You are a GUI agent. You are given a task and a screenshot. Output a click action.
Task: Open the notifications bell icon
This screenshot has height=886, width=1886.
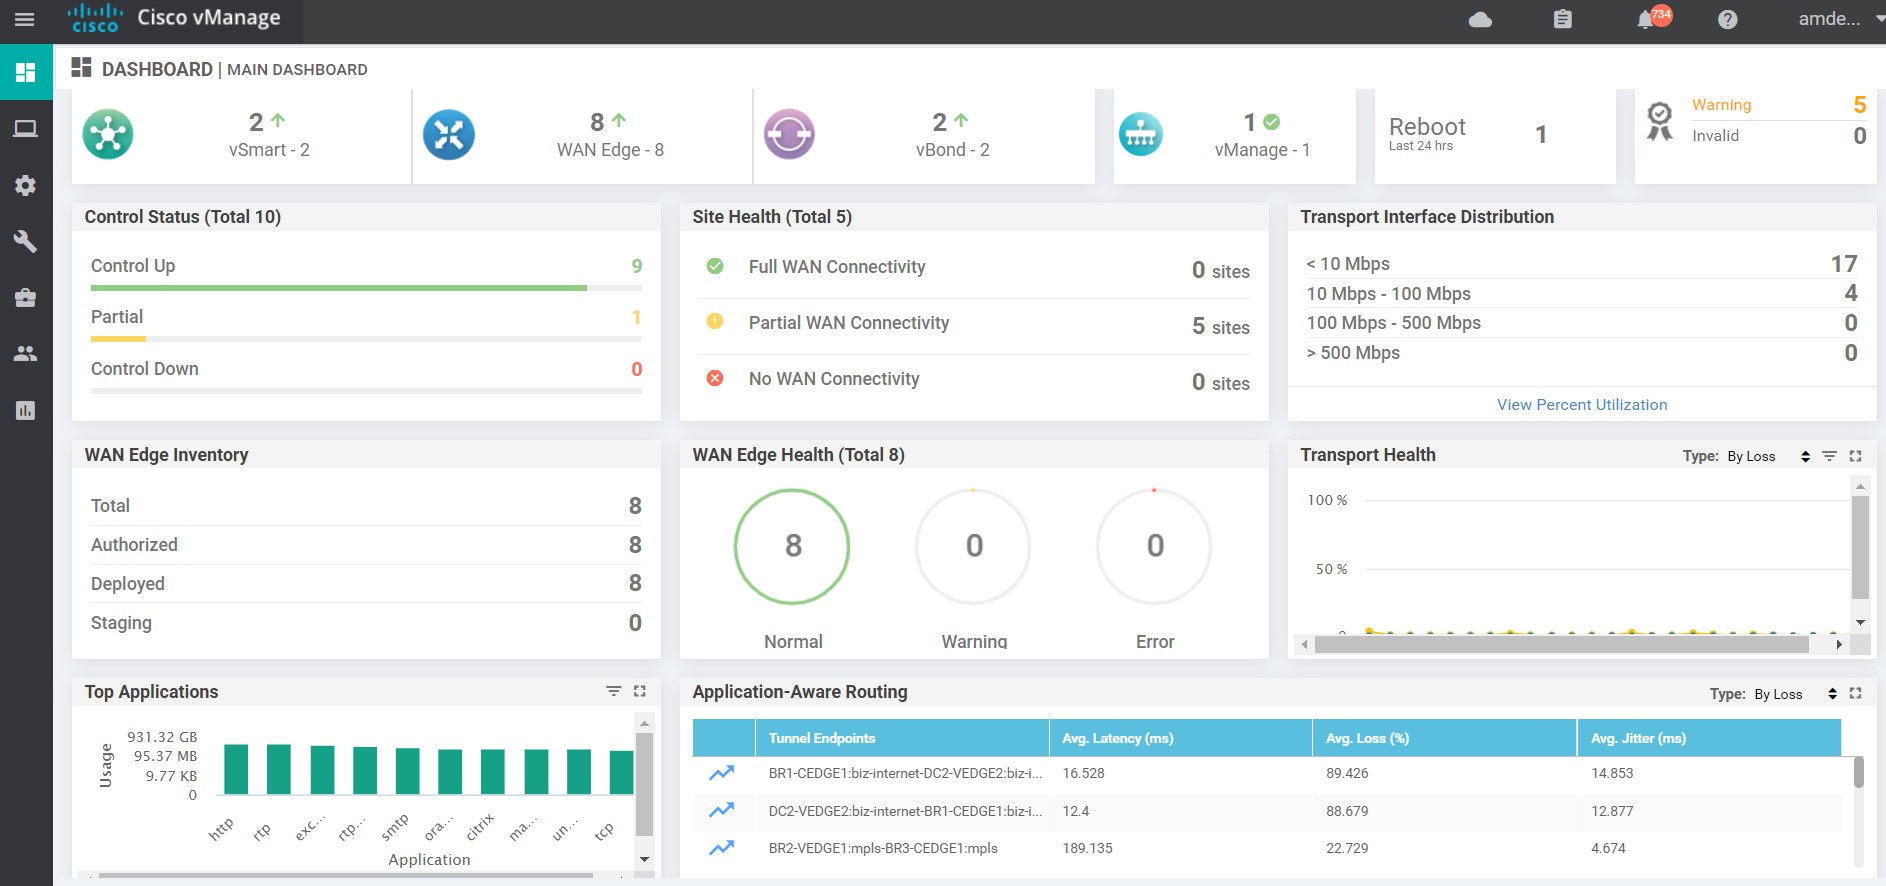click(x=1645, y=20)
